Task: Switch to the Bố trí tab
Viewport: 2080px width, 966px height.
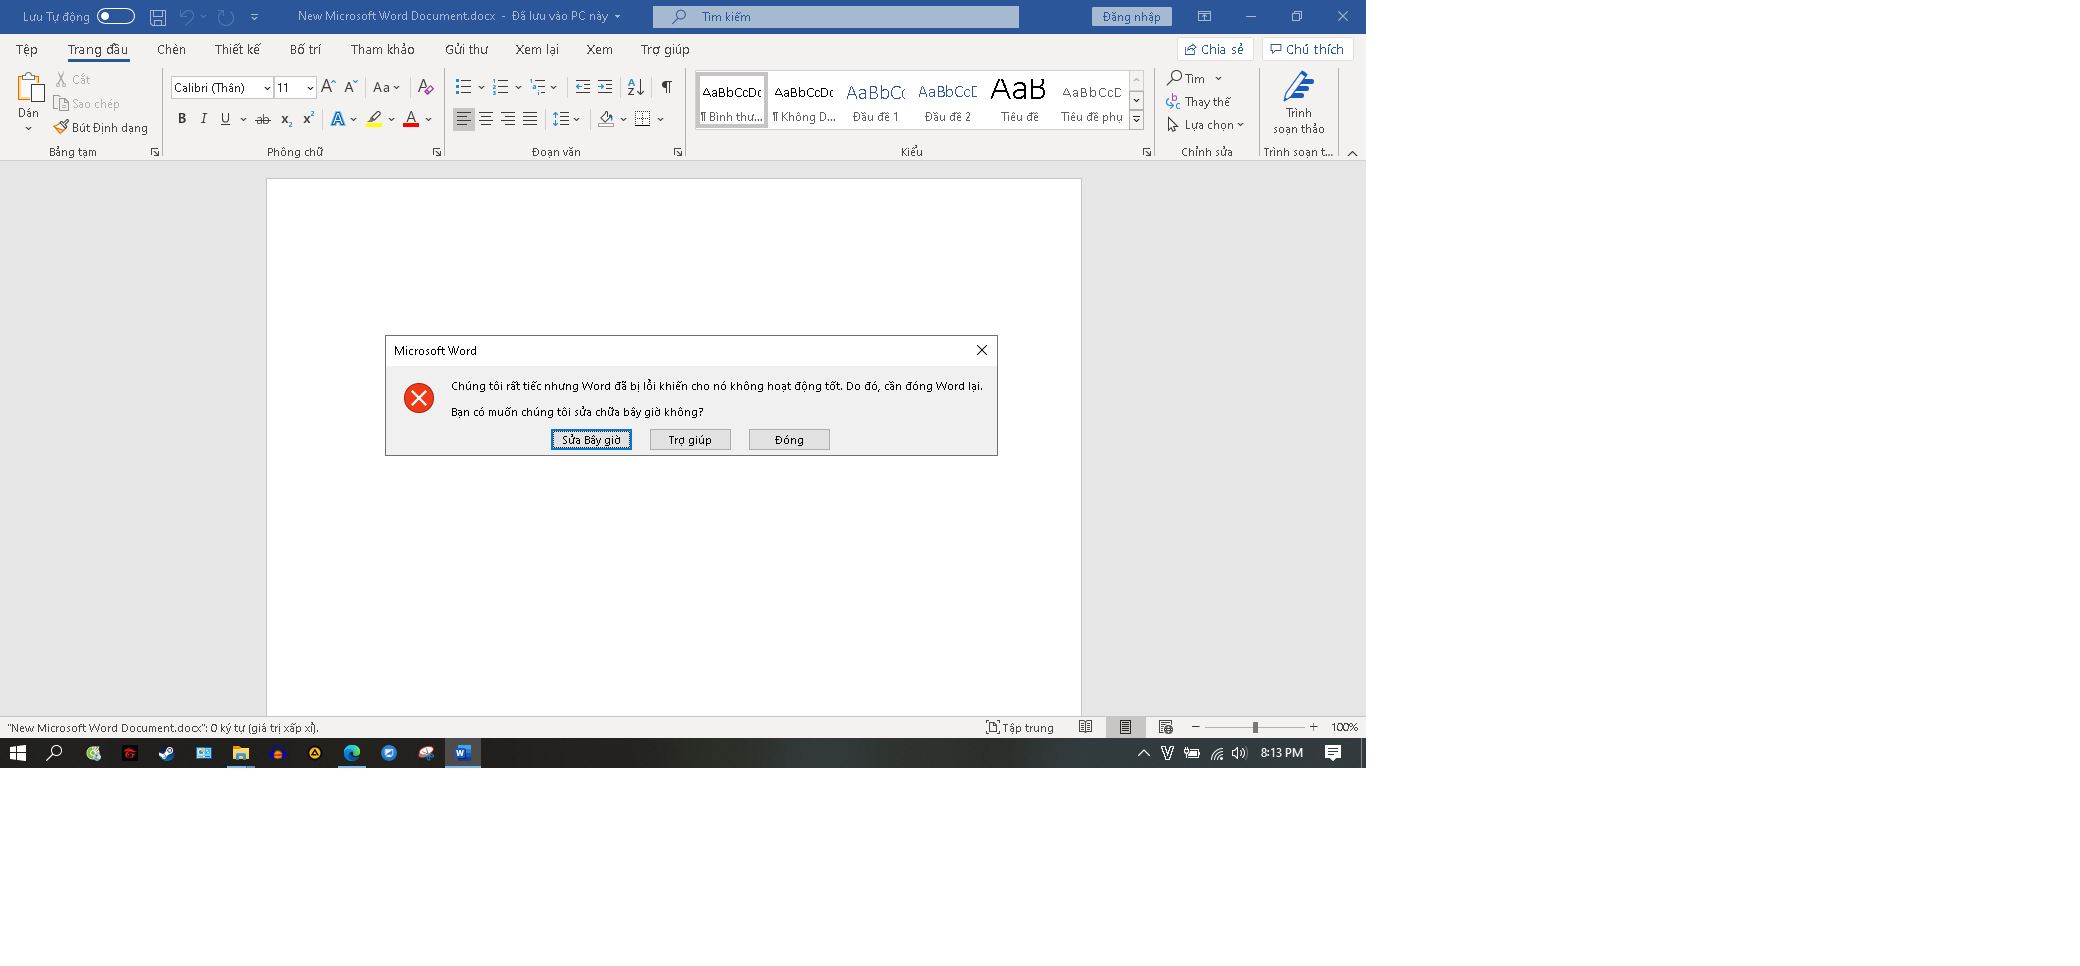Action: pyautogui.click(x=305, y=49)
